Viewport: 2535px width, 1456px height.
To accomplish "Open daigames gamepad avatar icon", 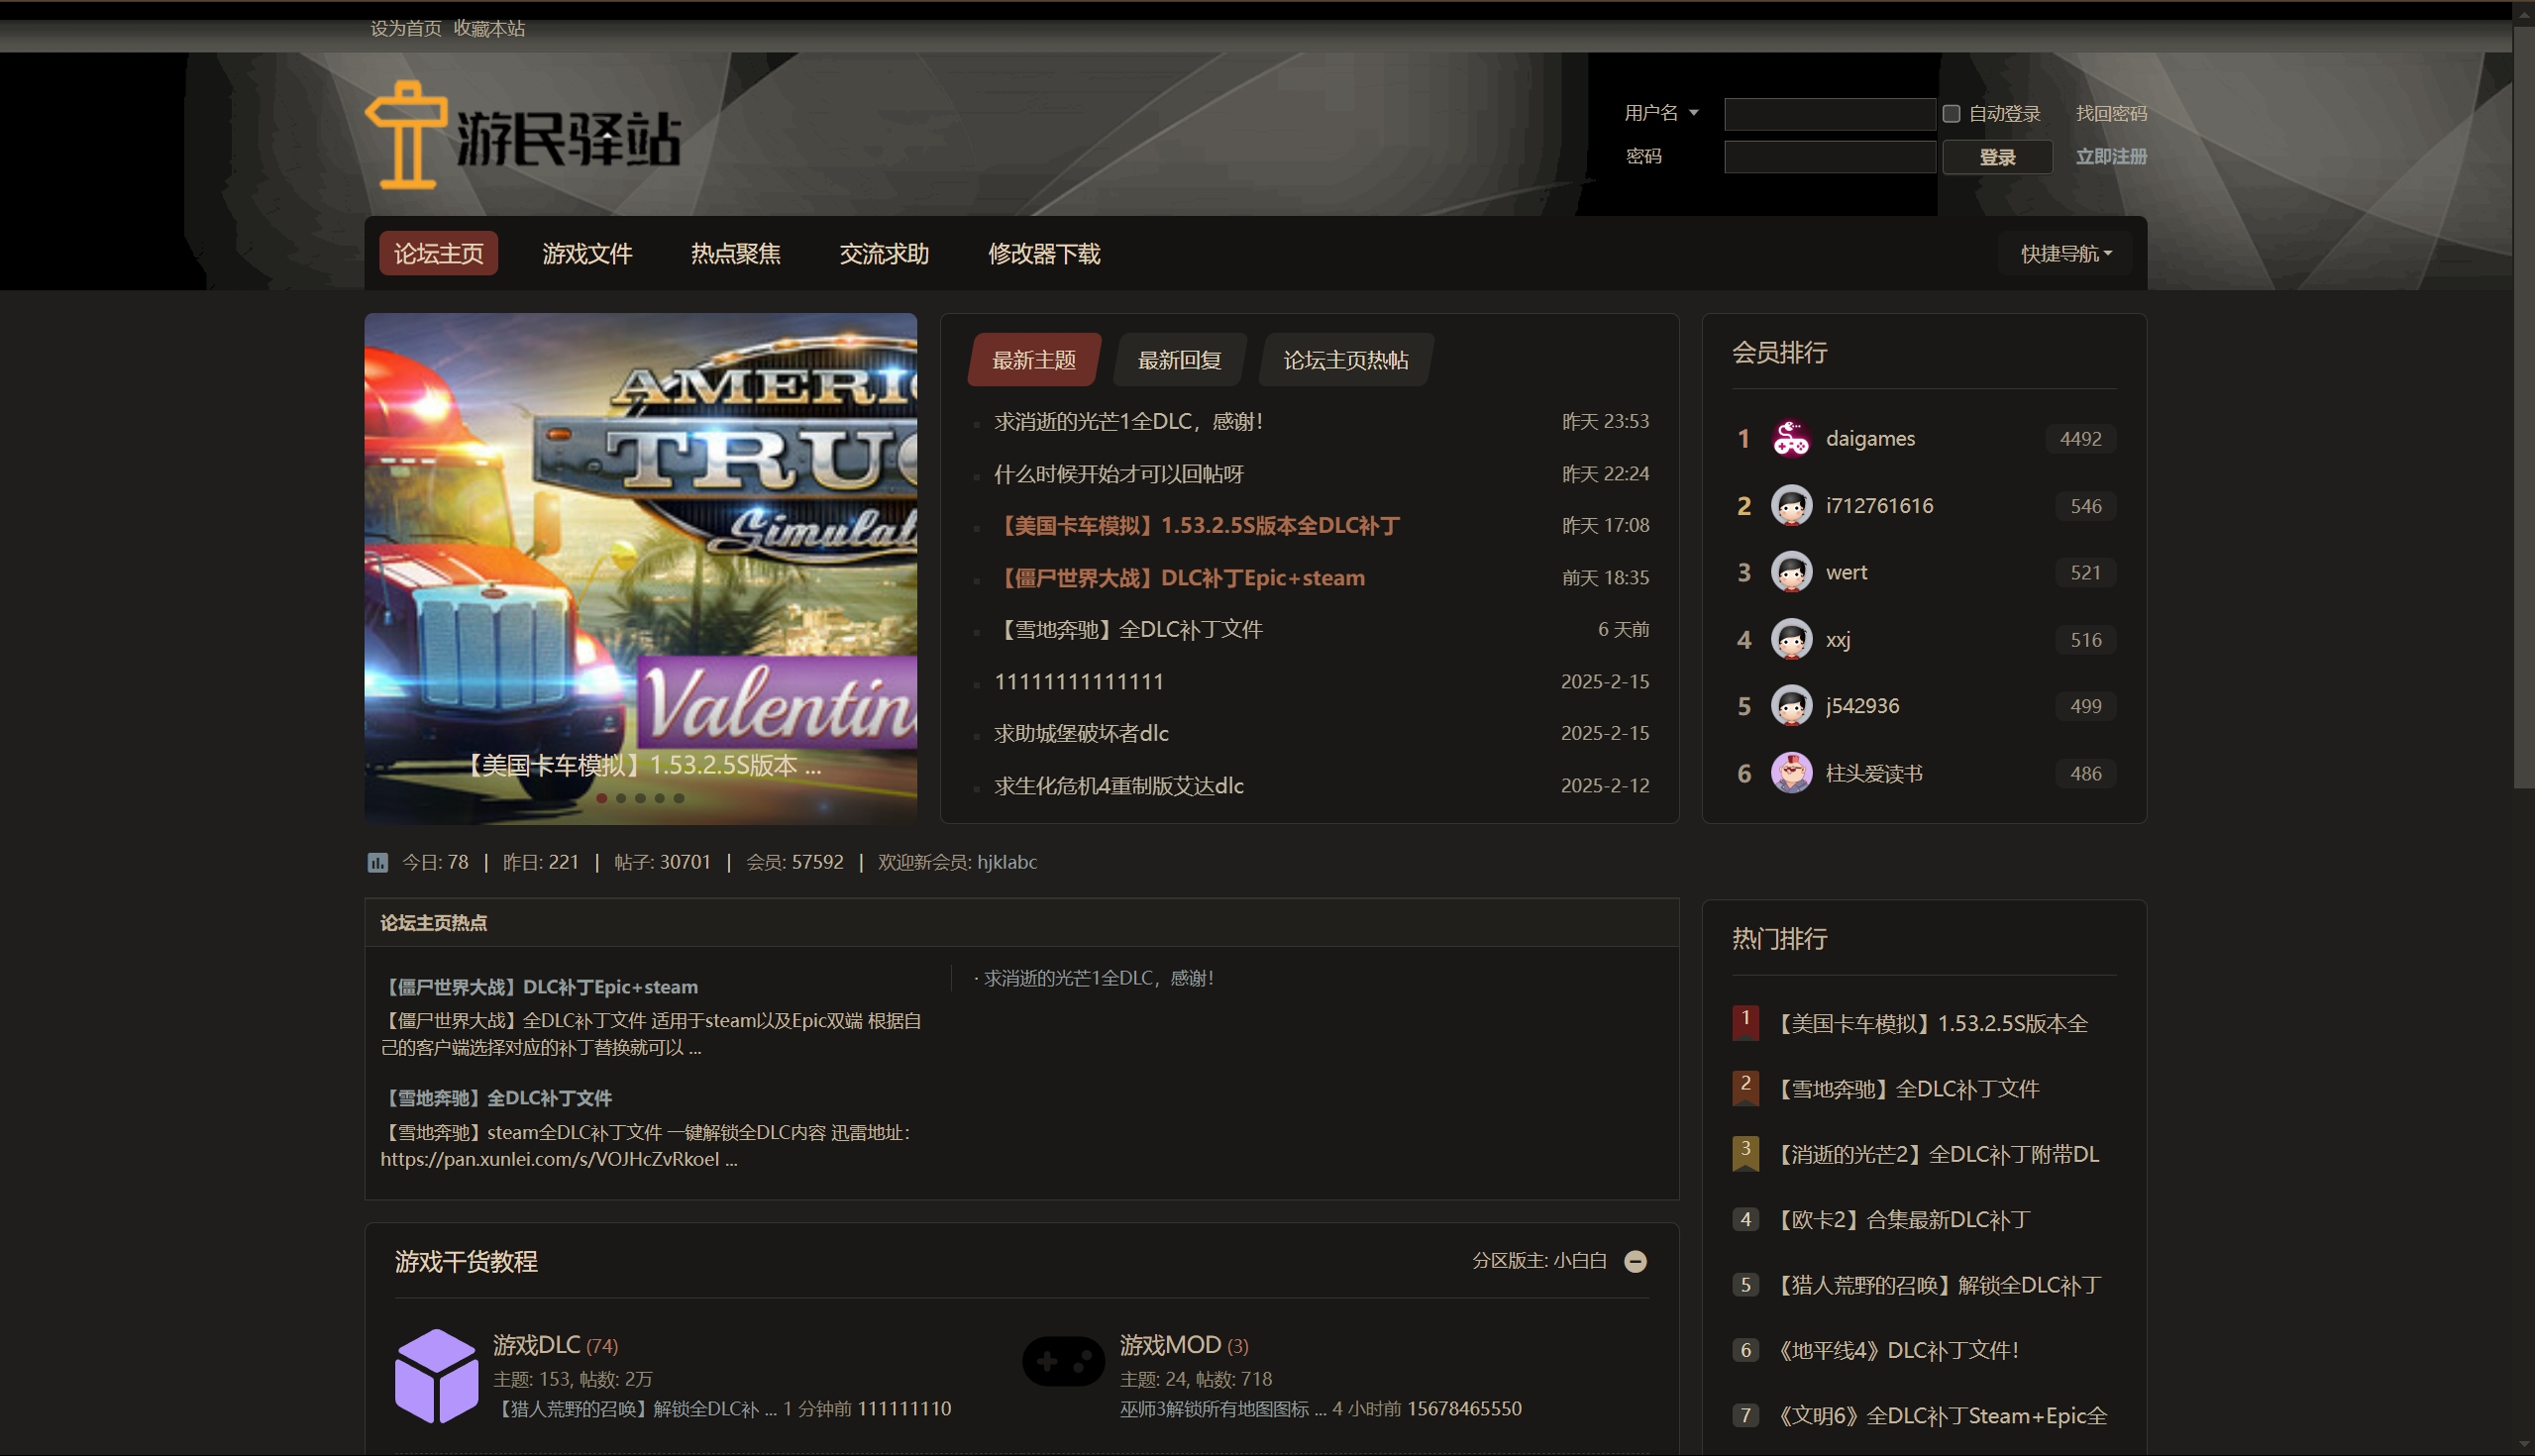I will click(1790, 438).
